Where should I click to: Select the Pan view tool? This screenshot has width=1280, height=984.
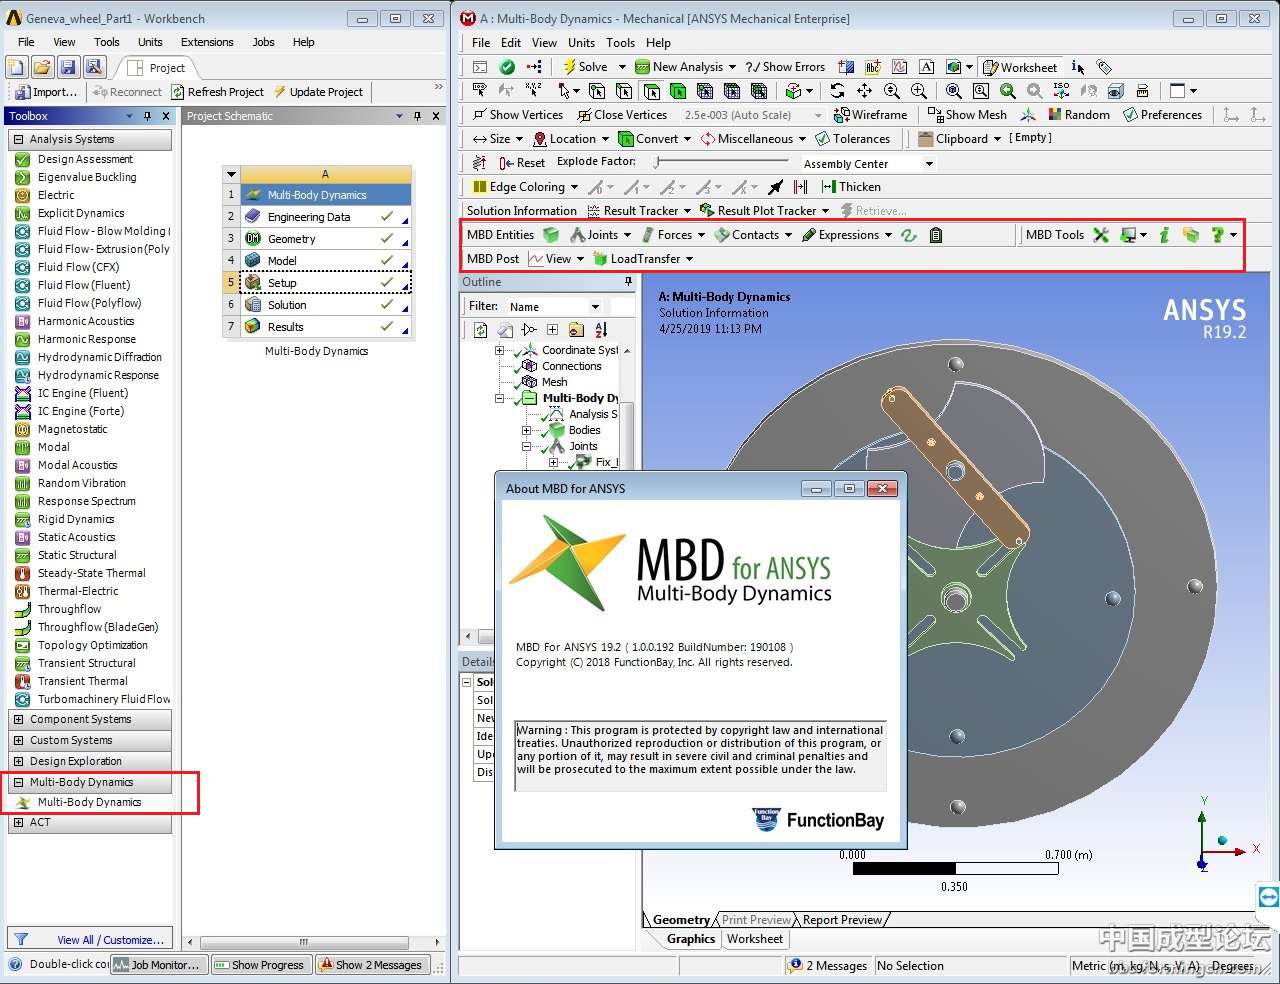coord(864,91)
